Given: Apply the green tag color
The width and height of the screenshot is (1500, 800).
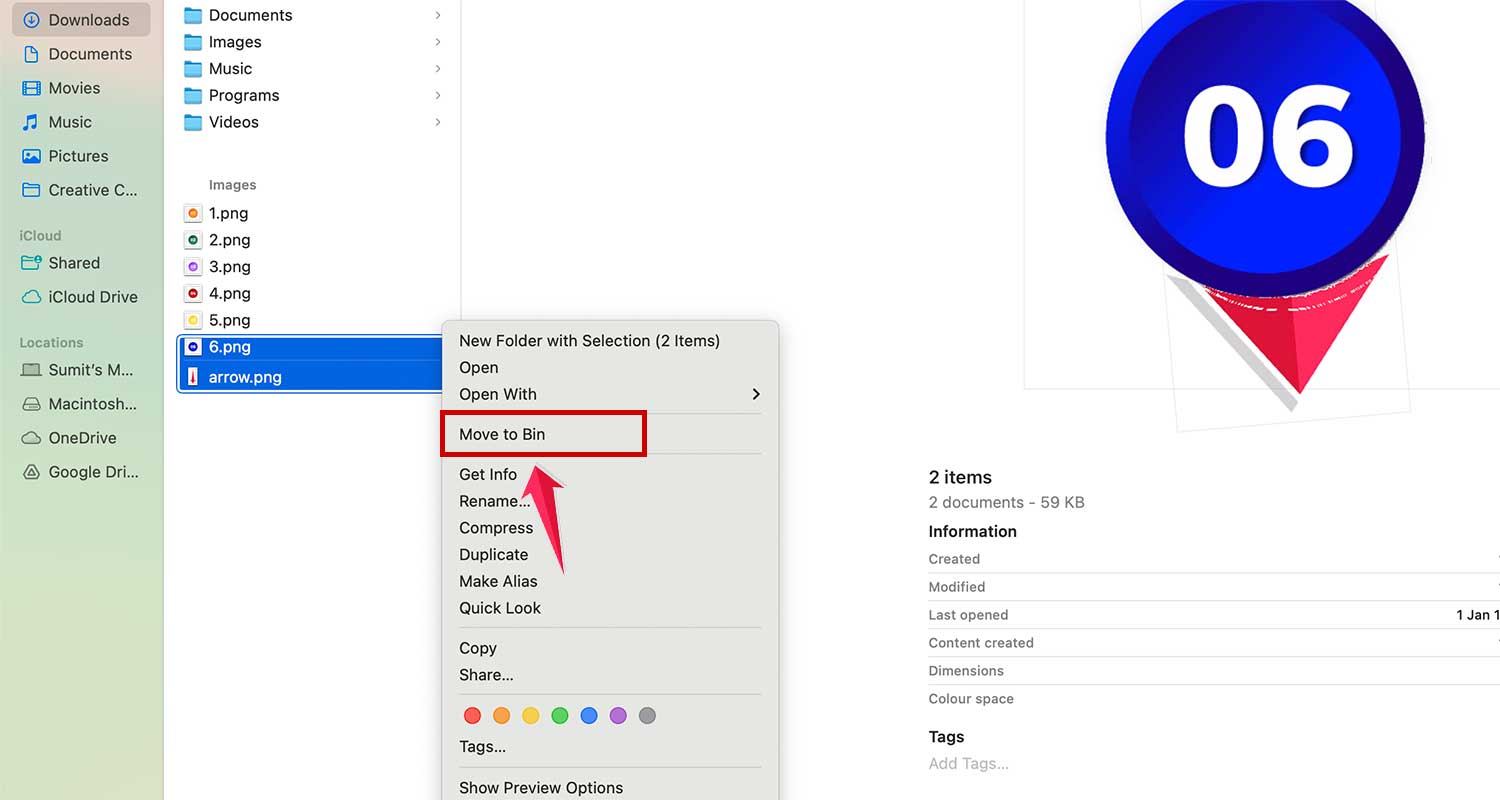Looking at the screenshot, I should (x=559, y=715).
